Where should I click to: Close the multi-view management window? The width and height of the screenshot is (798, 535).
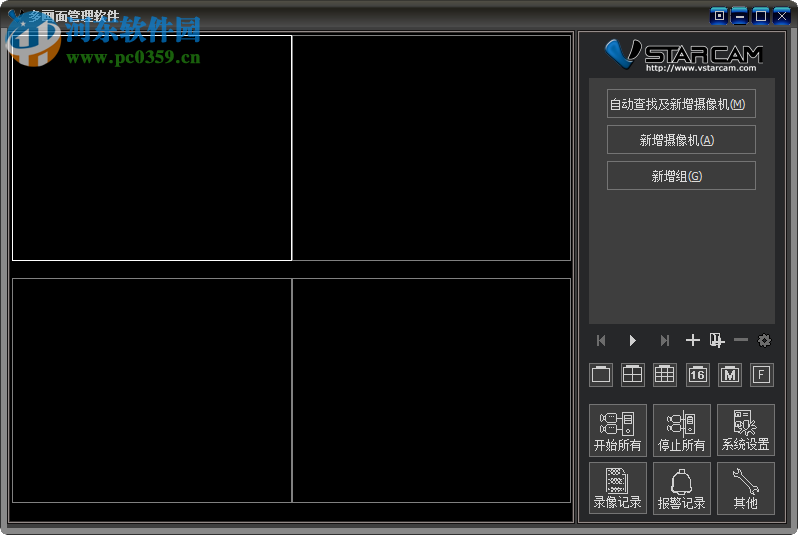click(x=782, y=16)
